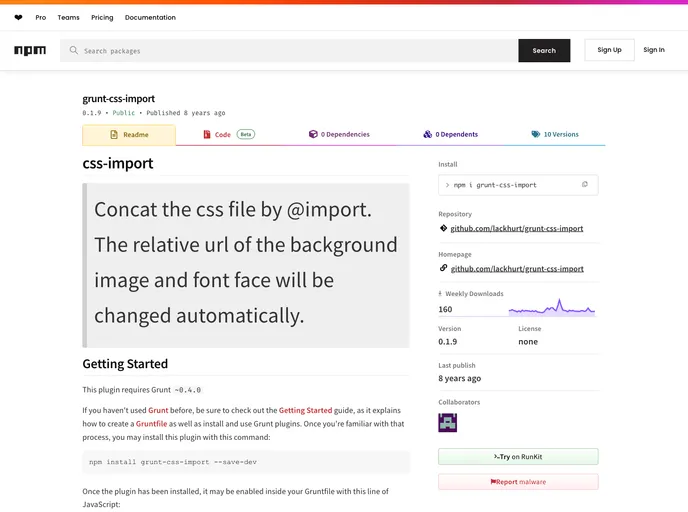This screenshot has height=512, width=688.
Task: Click the weekly downloads arrow icon
Action: 440,294
